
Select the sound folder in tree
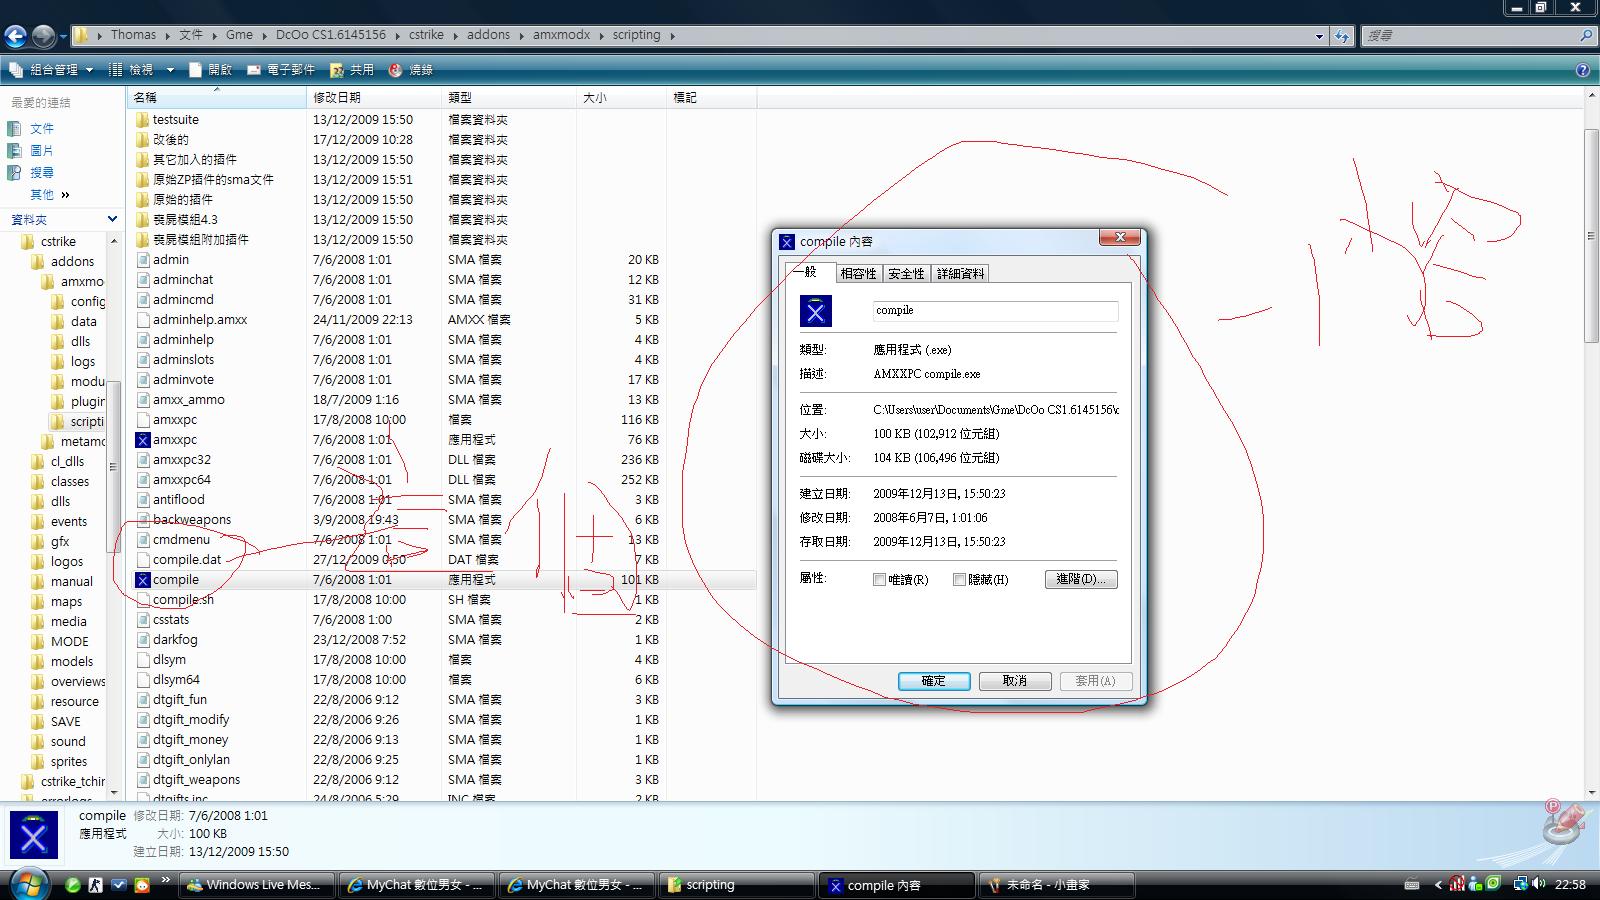click(x=68, y=742)
